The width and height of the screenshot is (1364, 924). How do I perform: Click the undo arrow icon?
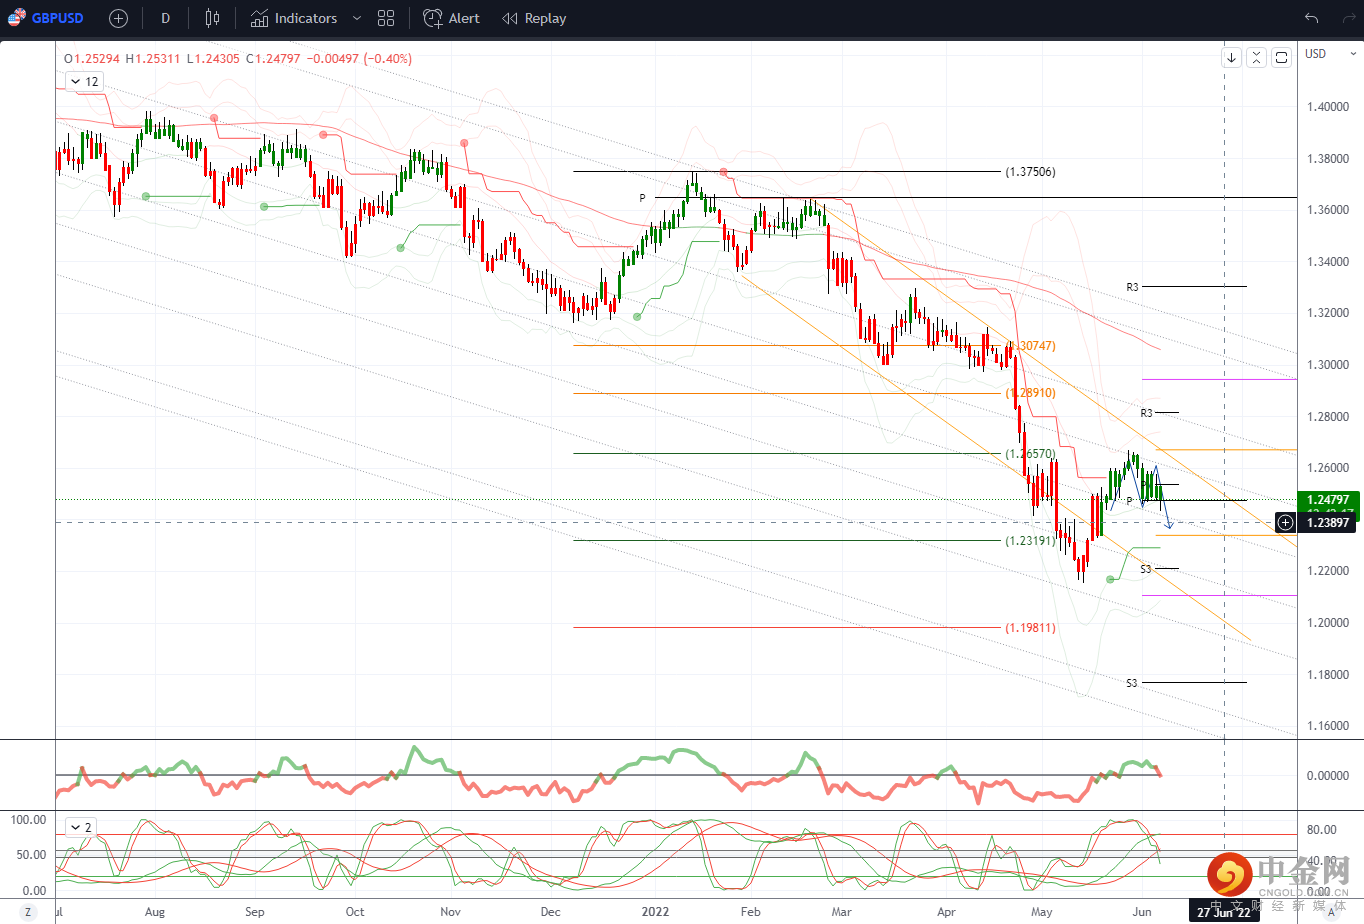pyautogui.click(x=1311, y=18)
